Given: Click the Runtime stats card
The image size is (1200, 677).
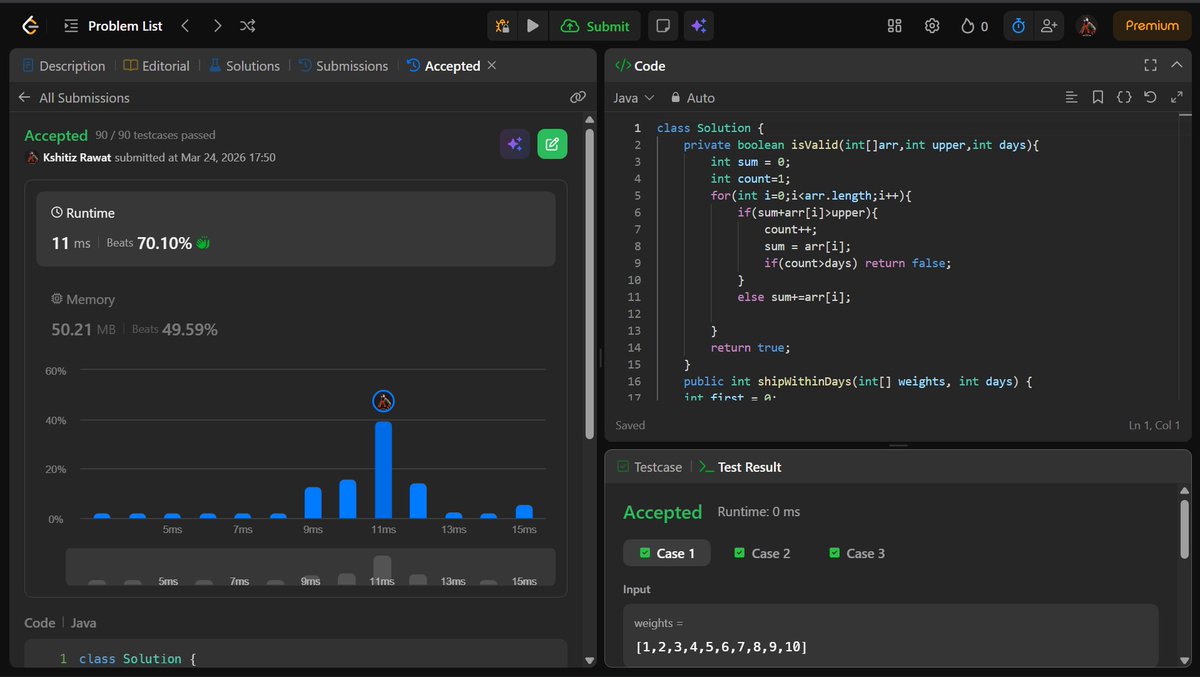Looking at the screenshot, I should pos(296,229).
